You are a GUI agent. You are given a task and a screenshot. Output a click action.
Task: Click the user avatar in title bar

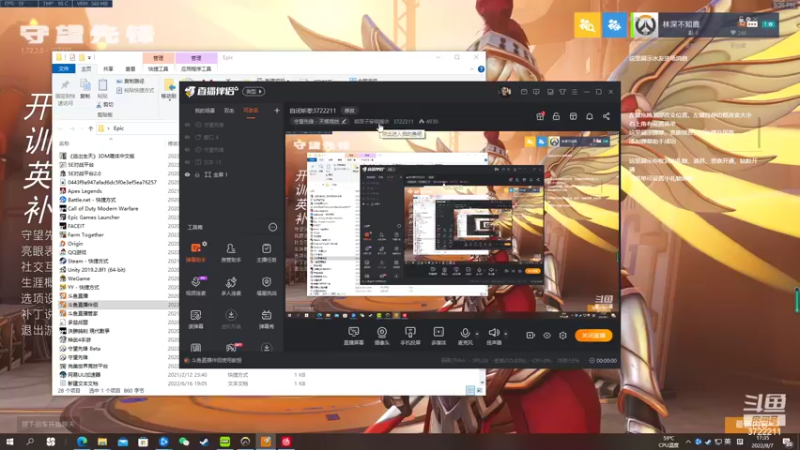(x=505, y=91)
